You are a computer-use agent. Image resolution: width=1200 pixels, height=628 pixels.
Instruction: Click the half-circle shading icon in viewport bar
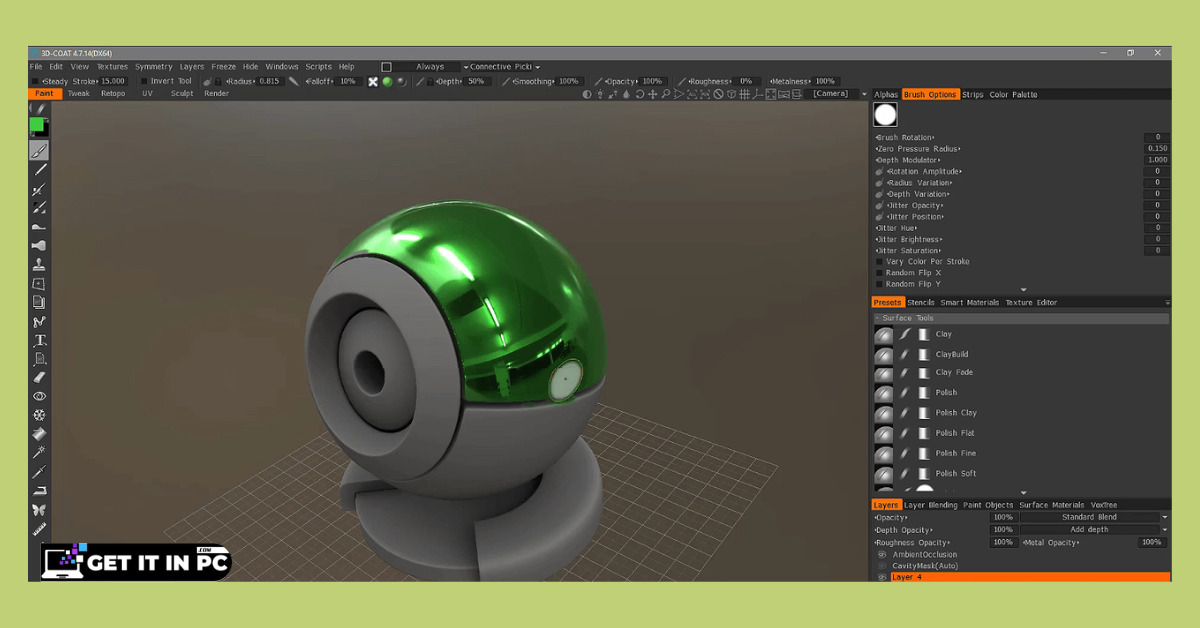click(587, 94)
